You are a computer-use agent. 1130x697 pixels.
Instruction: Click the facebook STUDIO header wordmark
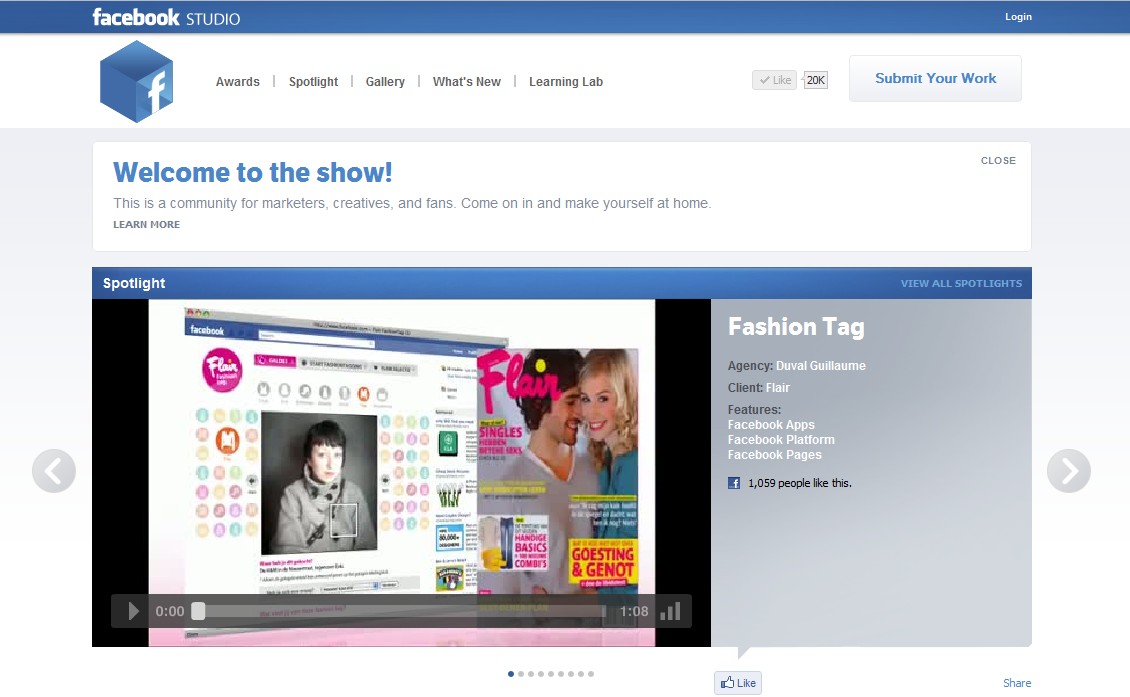166,17
